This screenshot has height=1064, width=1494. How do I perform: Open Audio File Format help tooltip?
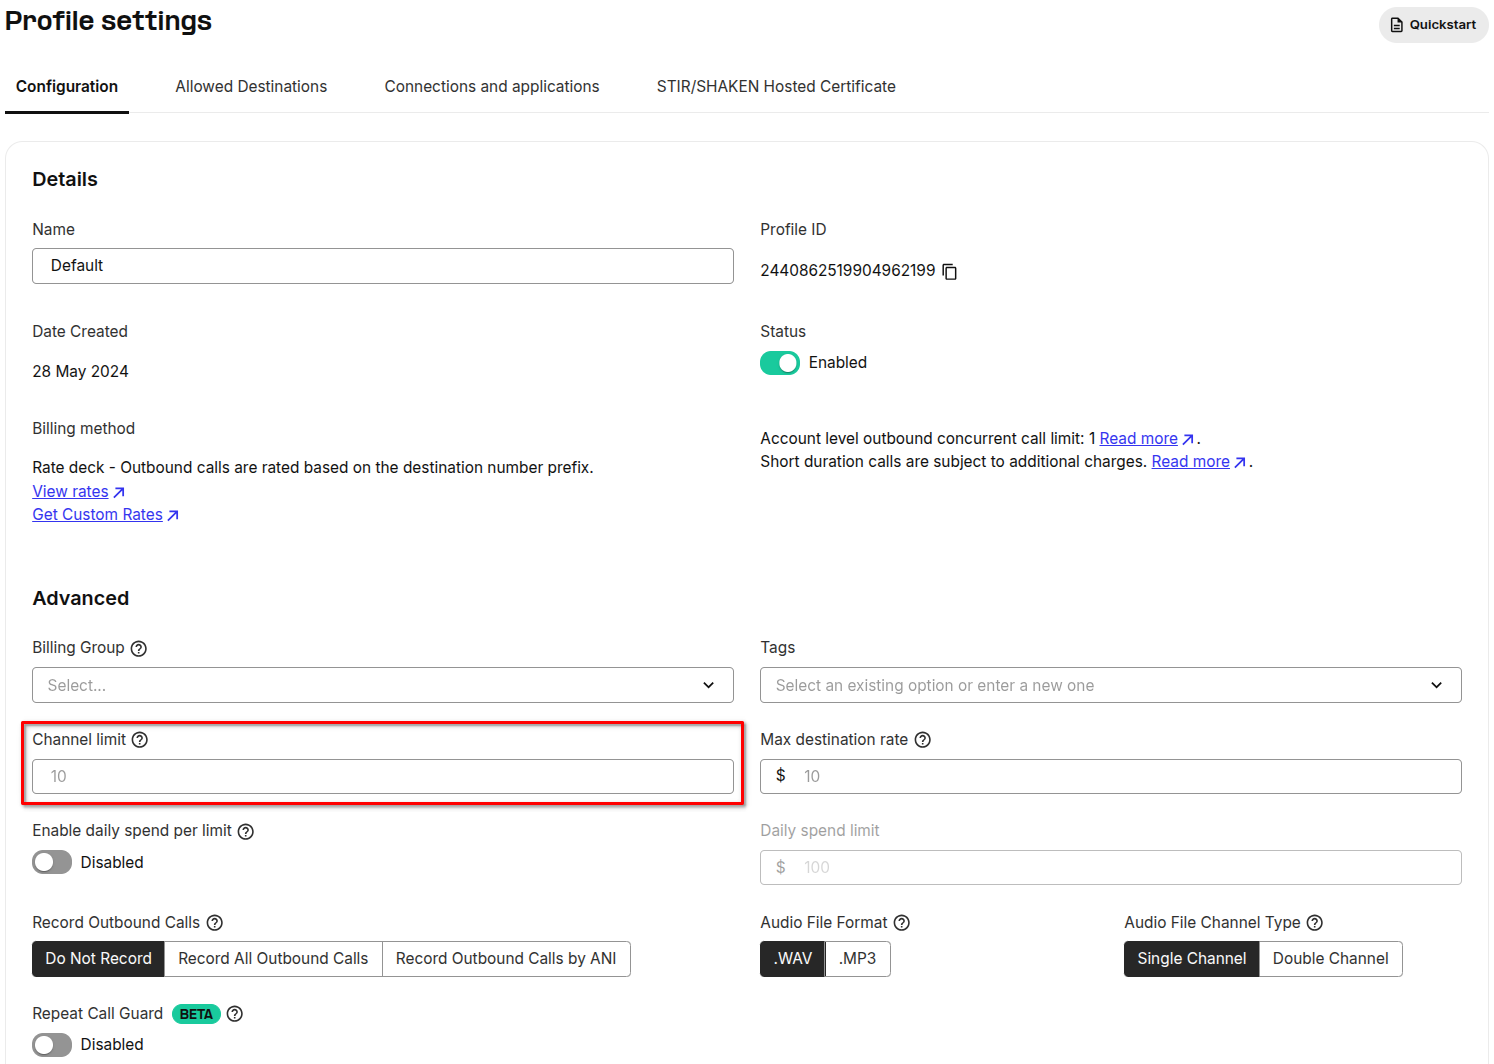click(901, 923)
